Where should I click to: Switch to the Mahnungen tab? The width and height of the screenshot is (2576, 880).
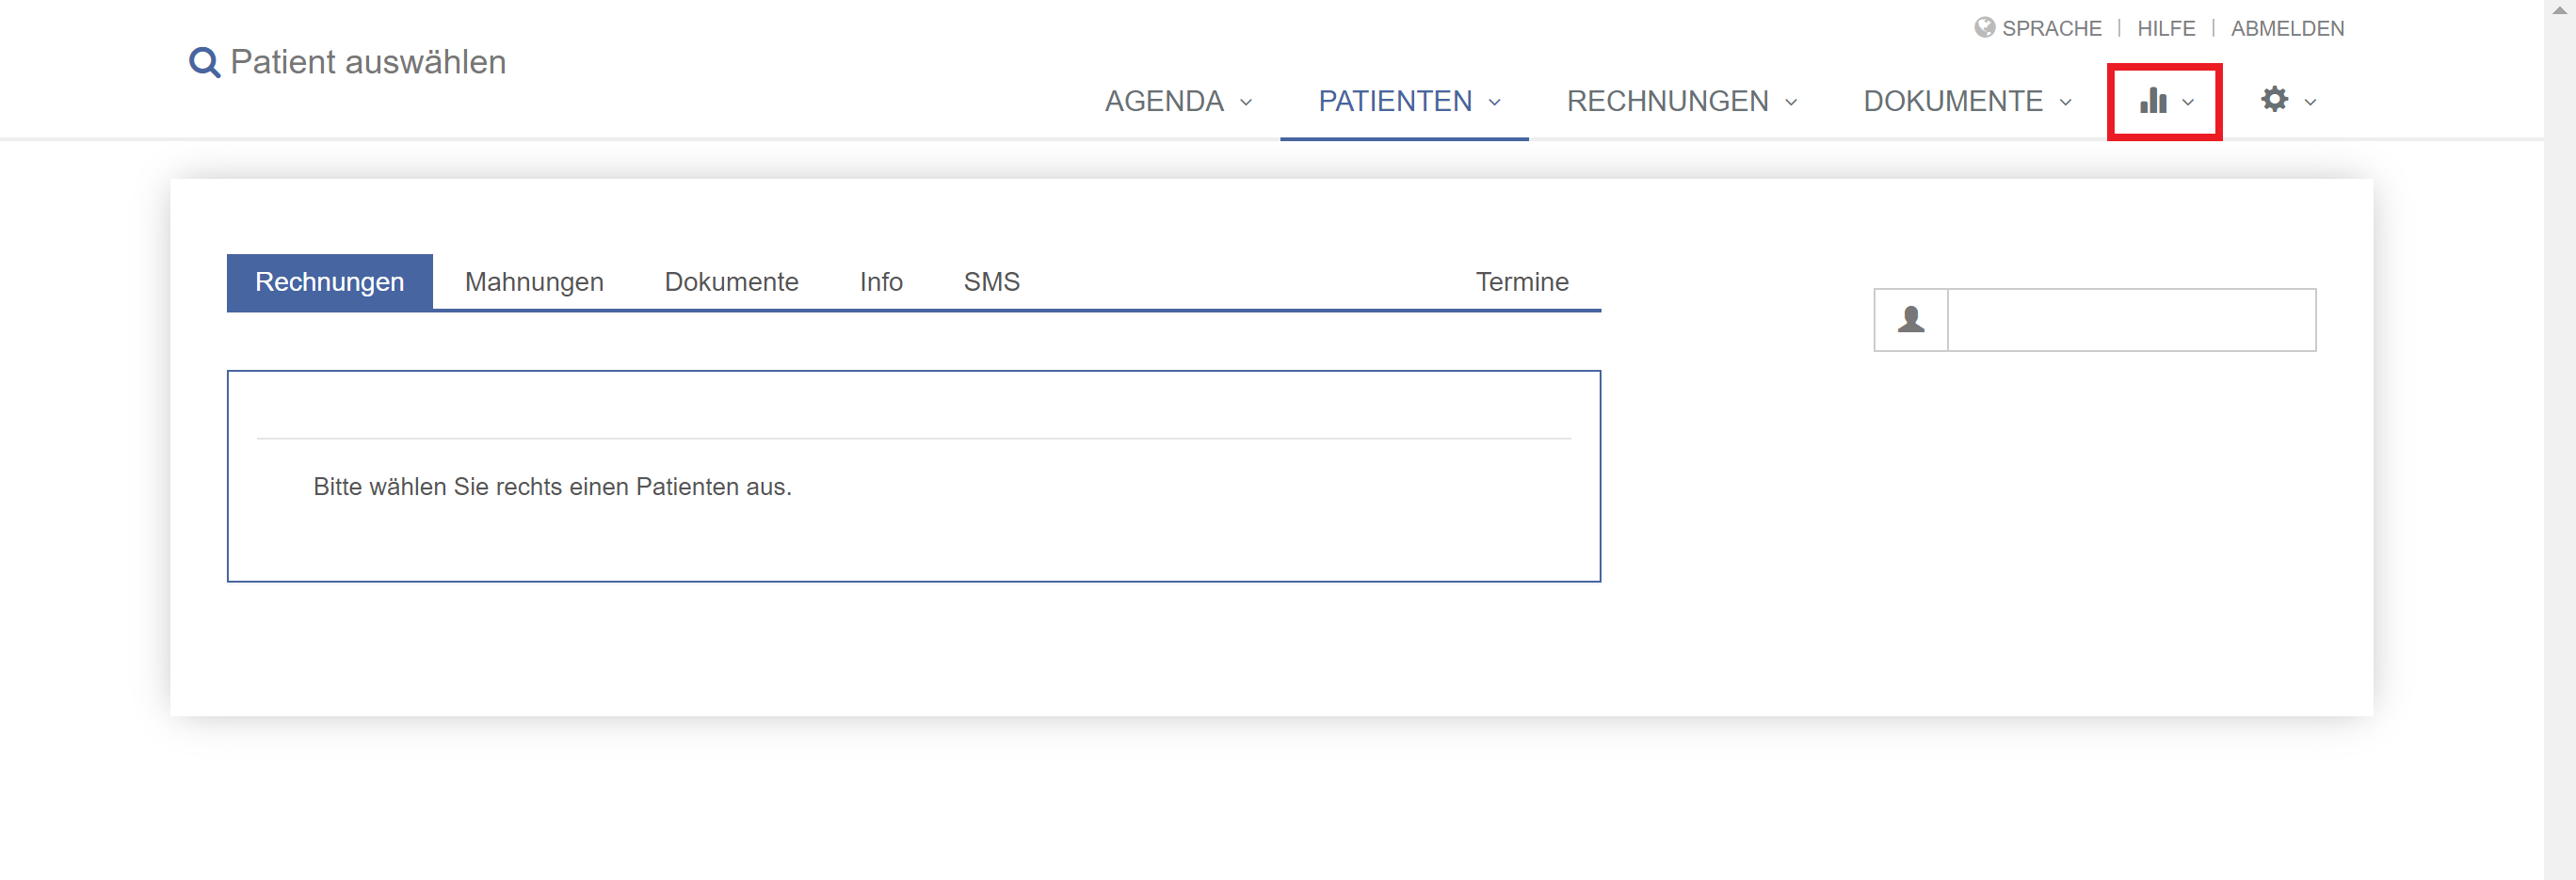[534, 282]
